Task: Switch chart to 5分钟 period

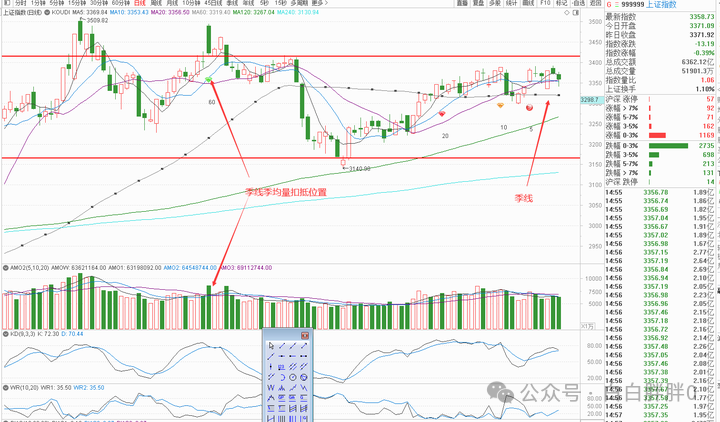Action: tap(57, 3)
